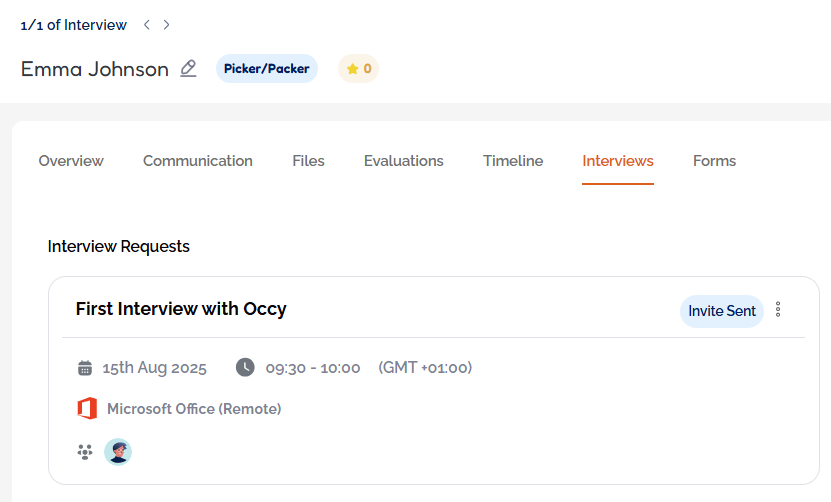The width and height of the screenshot is (831, 502).
Task: Open the First Interview with Occy title
Action: tap(181, 309)
